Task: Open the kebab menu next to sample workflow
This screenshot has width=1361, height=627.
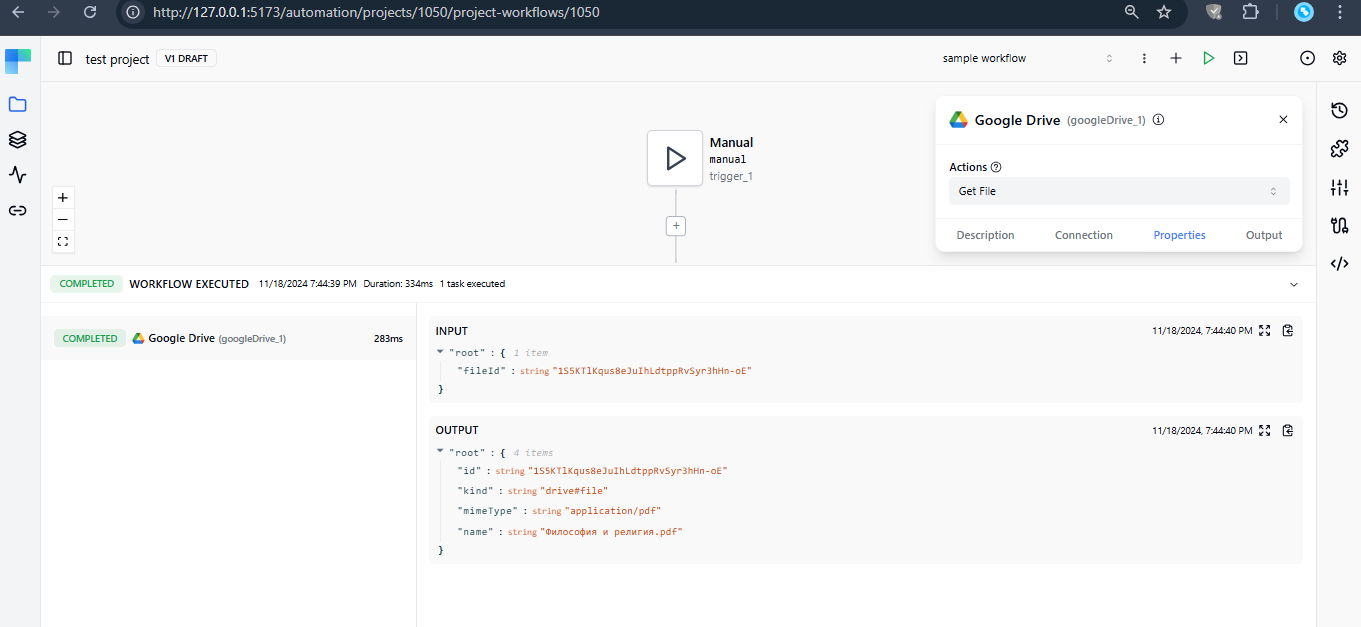Action: point(1144,58)
